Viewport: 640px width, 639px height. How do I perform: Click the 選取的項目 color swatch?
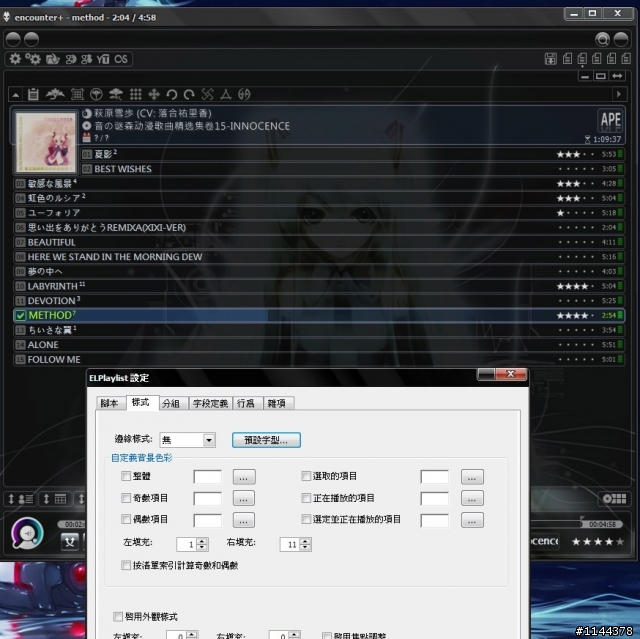(x=435, y=477)
